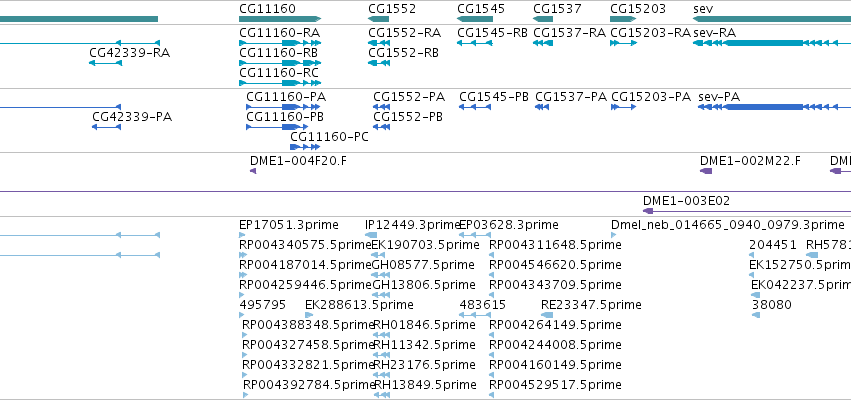Click the CG1552-PB protein label

[408, 117]
